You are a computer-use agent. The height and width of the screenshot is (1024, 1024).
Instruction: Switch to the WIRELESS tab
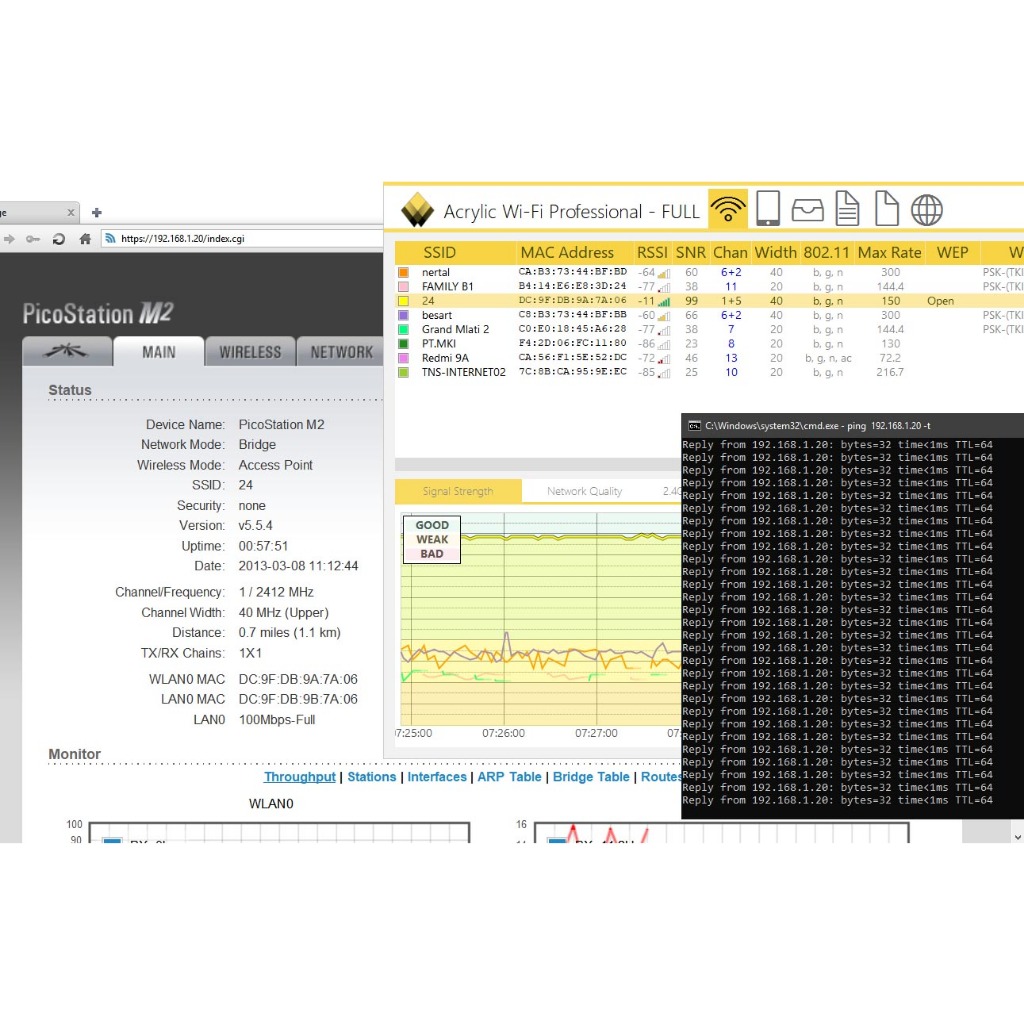(250, 352)
